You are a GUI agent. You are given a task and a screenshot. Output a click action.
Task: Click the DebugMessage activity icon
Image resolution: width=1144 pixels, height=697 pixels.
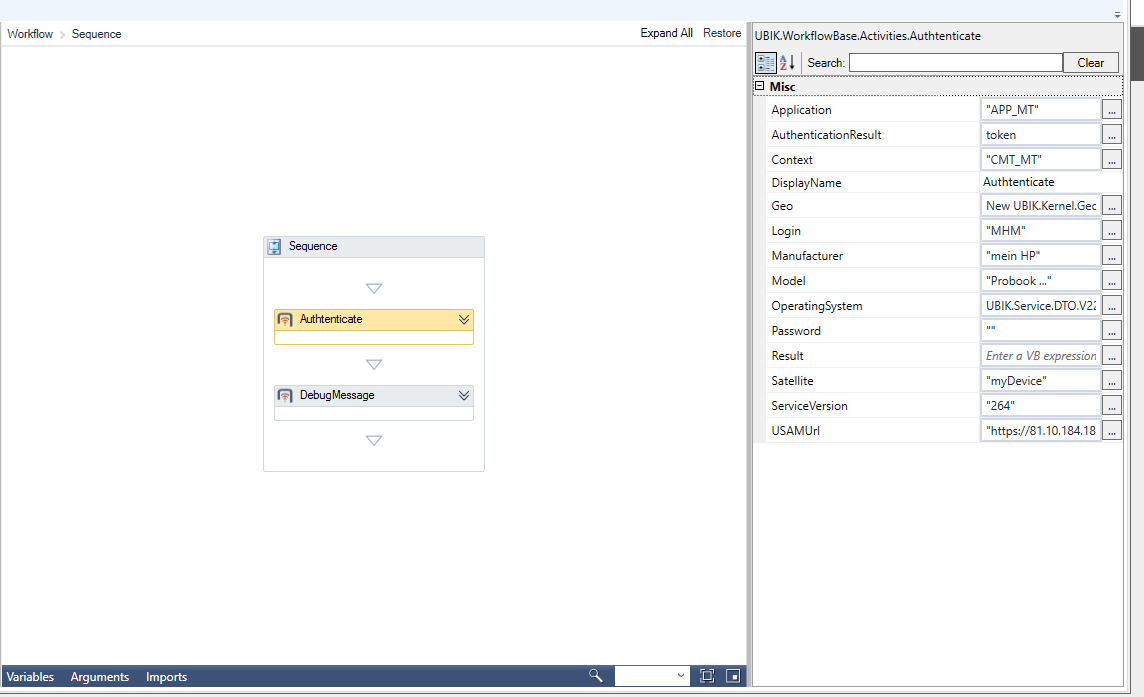point(285,396)
